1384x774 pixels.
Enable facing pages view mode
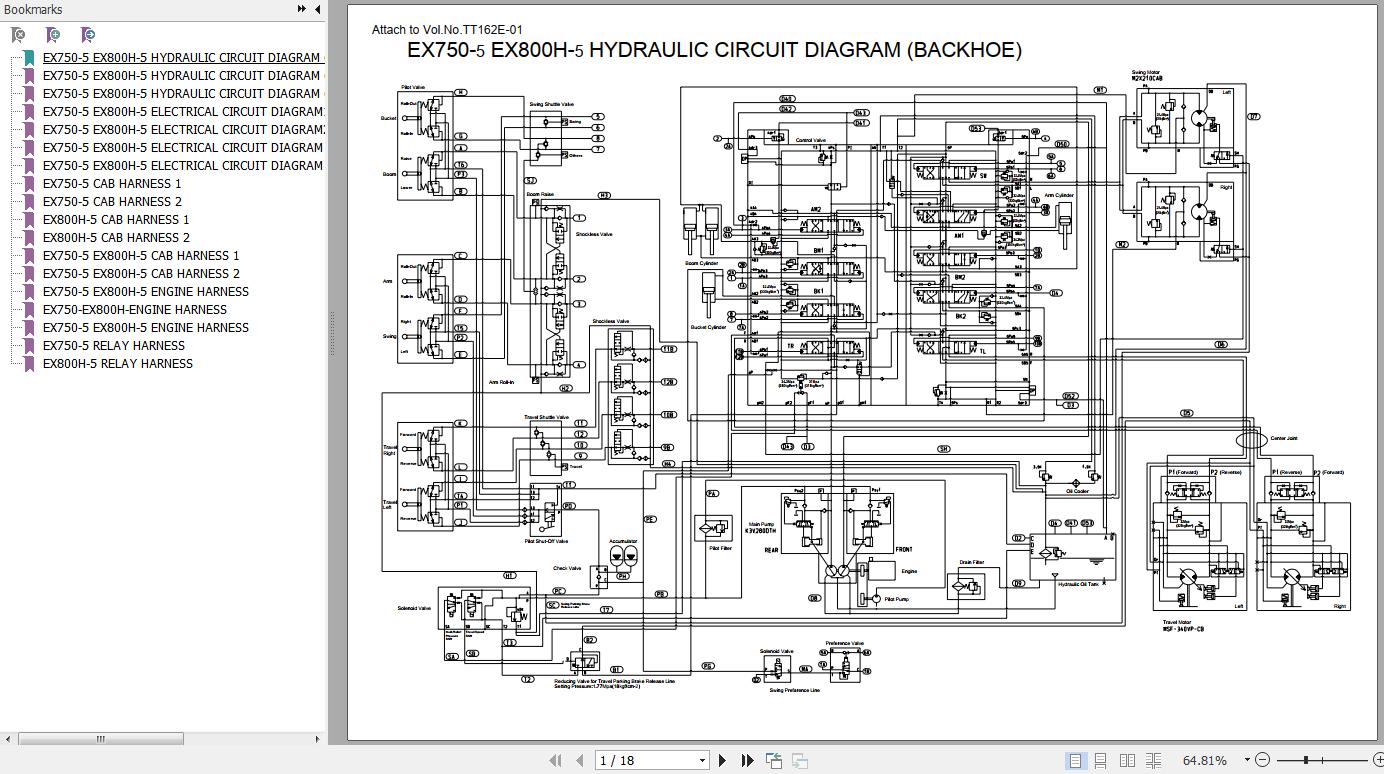pyautogui.click(x=1126, y=761)
